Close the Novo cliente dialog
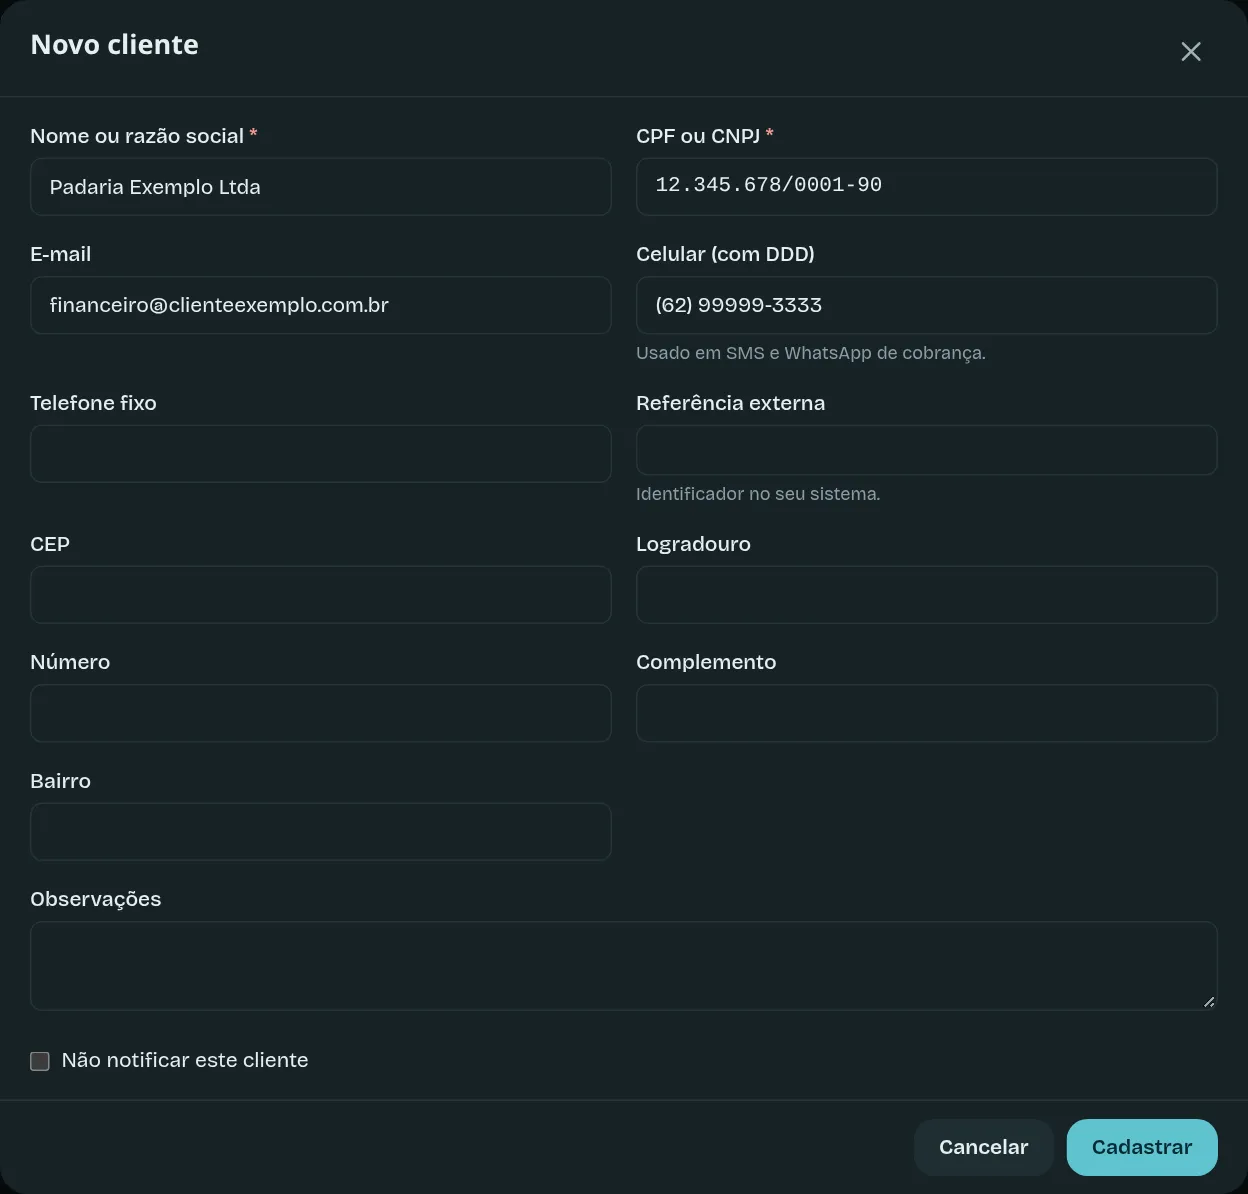Screen dimensions: 1248x1194 tap(1190, 51)
